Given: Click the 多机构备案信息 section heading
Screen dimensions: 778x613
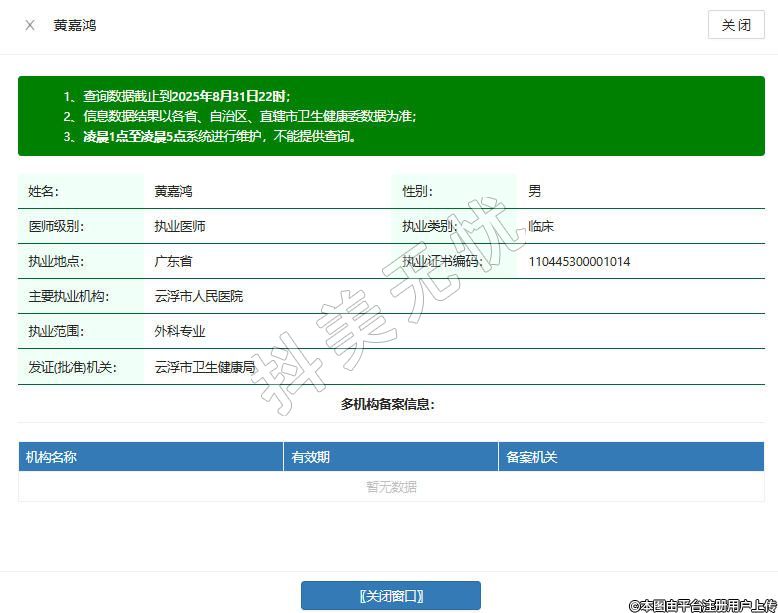Looking at the screenshot, I should point(388,404).
